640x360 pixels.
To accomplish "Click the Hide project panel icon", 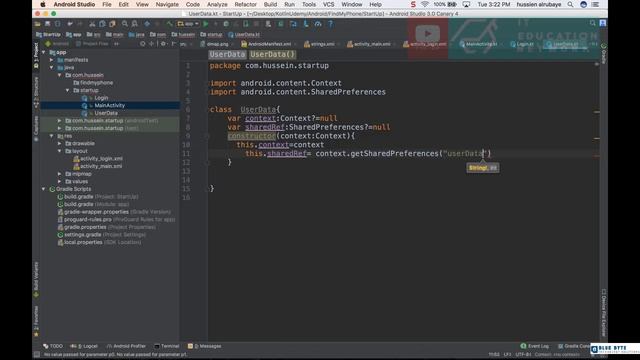I will pyautogui.click(x=174, y=44).
